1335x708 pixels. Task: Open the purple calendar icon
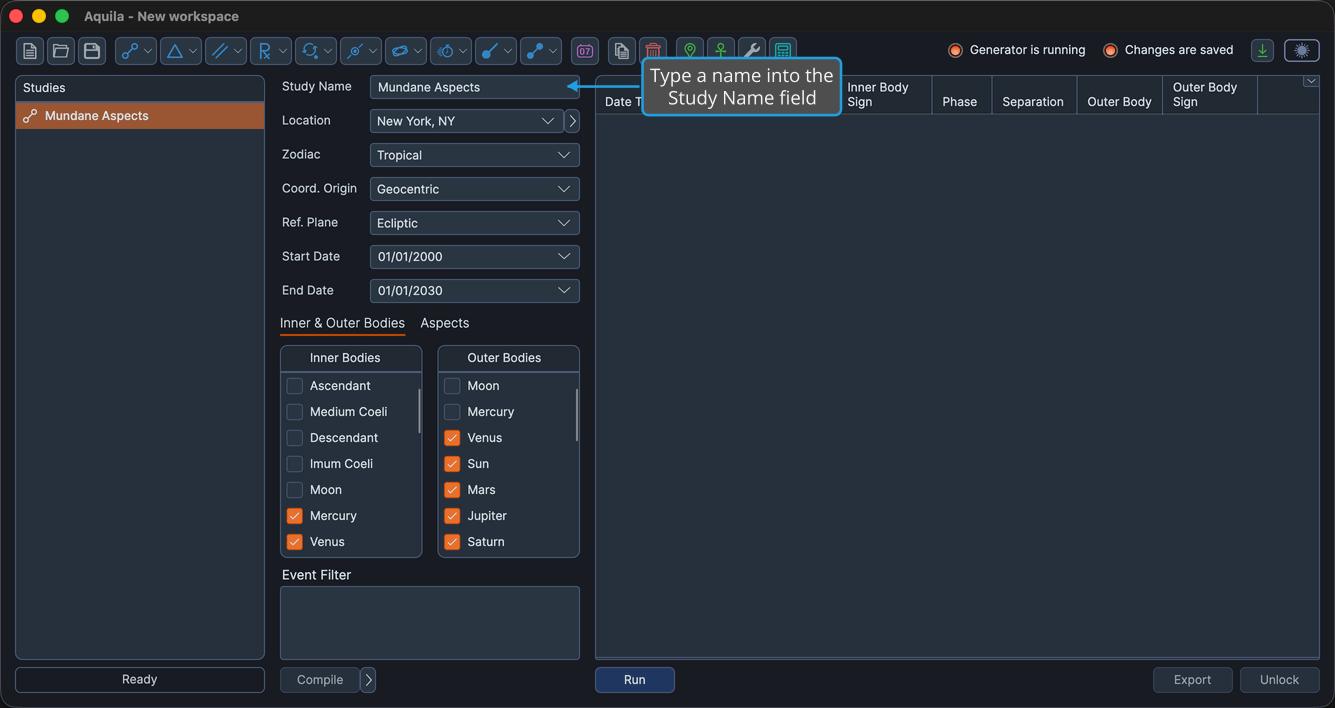[585, 51]
